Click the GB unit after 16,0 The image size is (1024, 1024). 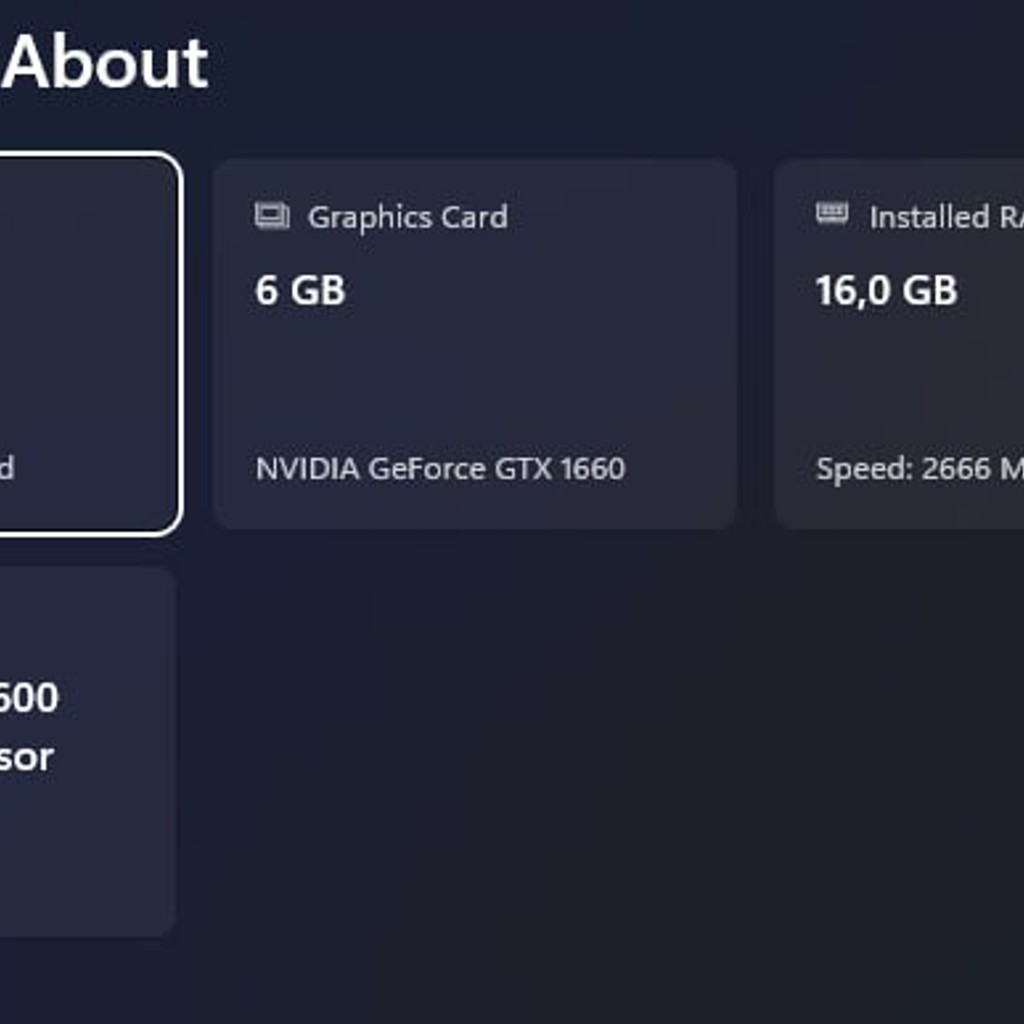930,291
